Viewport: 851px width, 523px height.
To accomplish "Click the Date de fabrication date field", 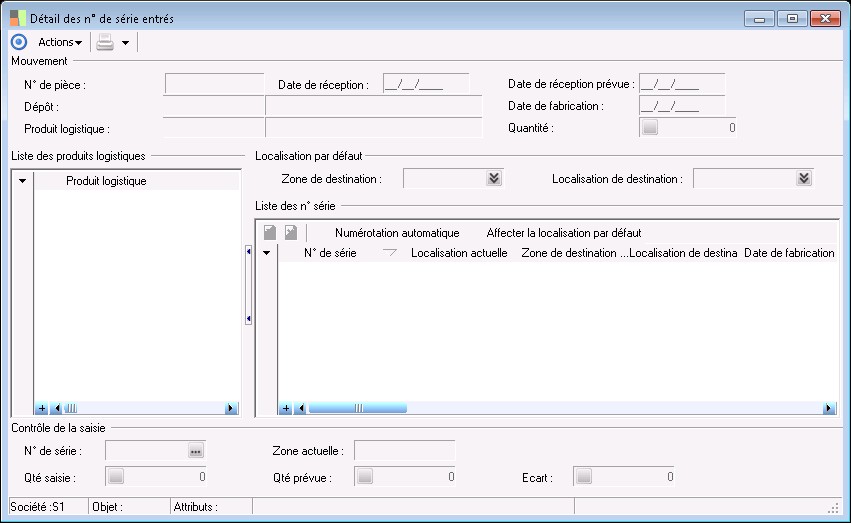I will click(682, 106).
